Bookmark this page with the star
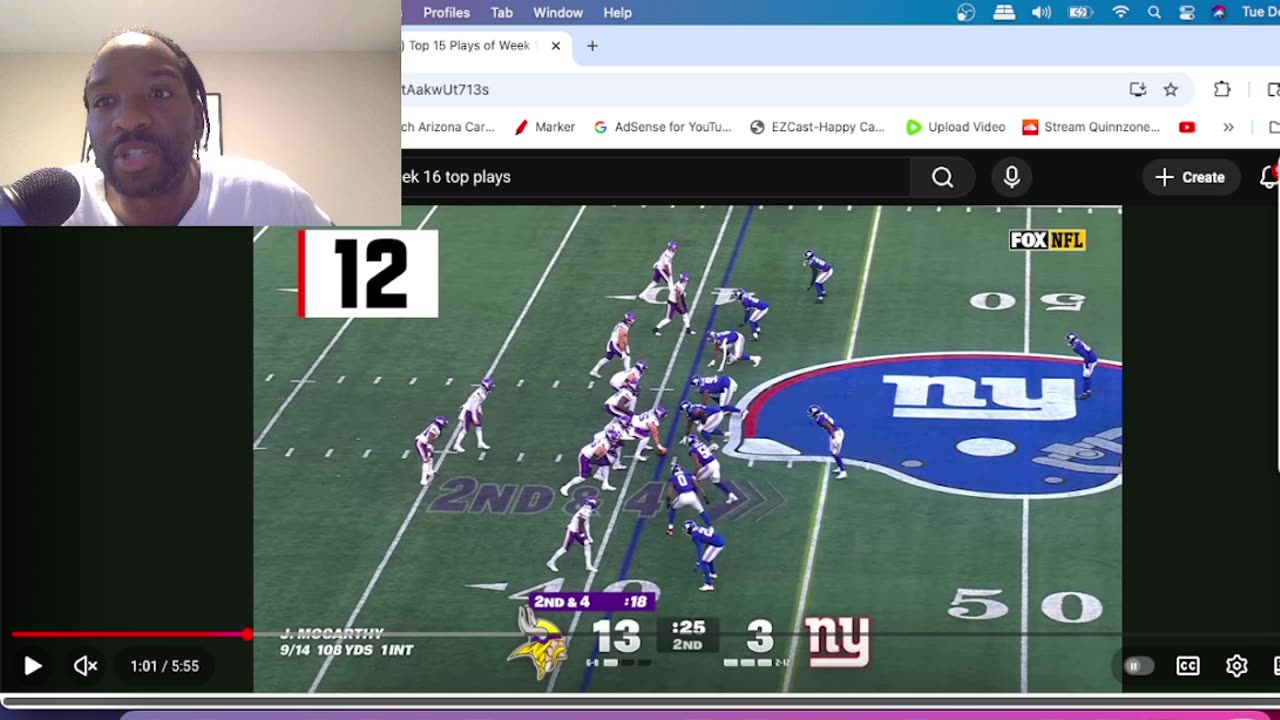Image resolution: width=1280 pixels, height=720 pixels. point(1170,89)
